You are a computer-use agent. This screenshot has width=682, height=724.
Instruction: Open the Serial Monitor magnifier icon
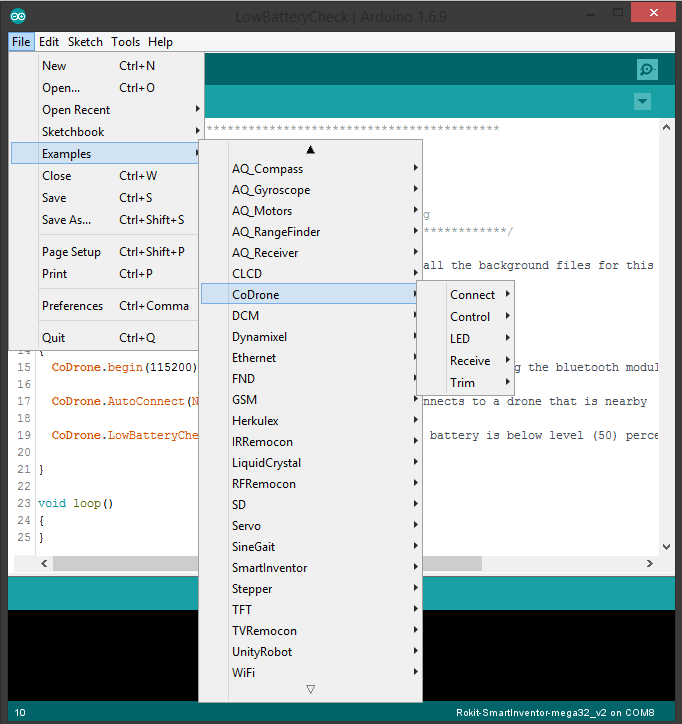click(x=647, y=70)
